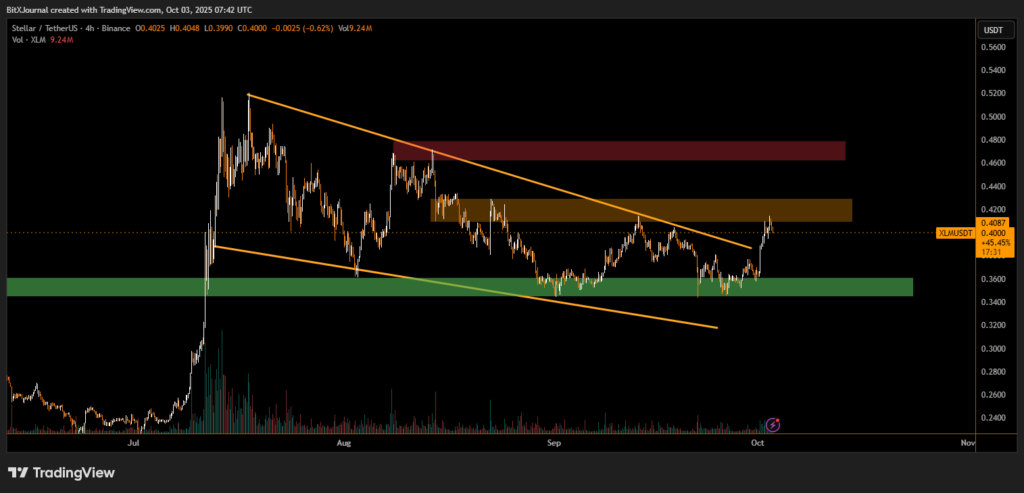Click the Aug label on time axis
The image size is (1024, 493).
(344, 440)
